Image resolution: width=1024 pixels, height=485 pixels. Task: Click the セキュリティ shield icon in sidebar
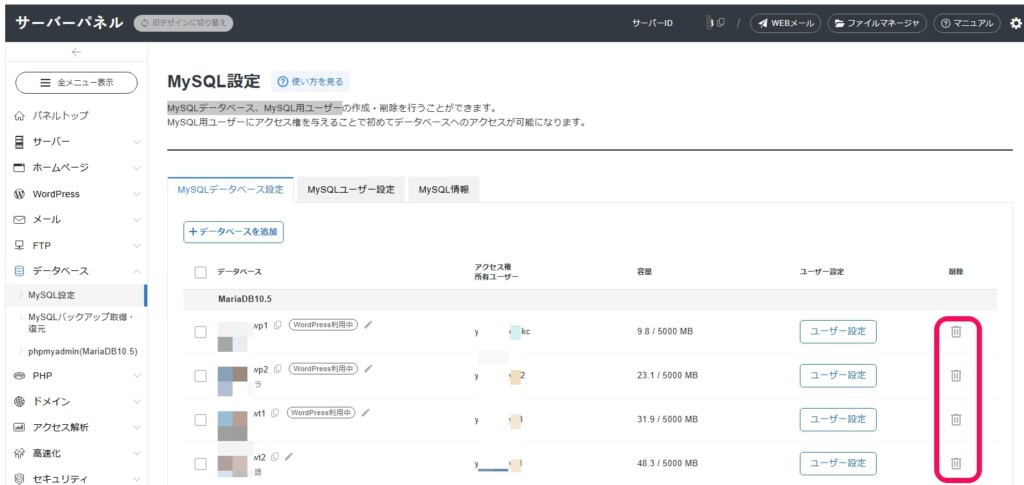[x=20, y=479]
